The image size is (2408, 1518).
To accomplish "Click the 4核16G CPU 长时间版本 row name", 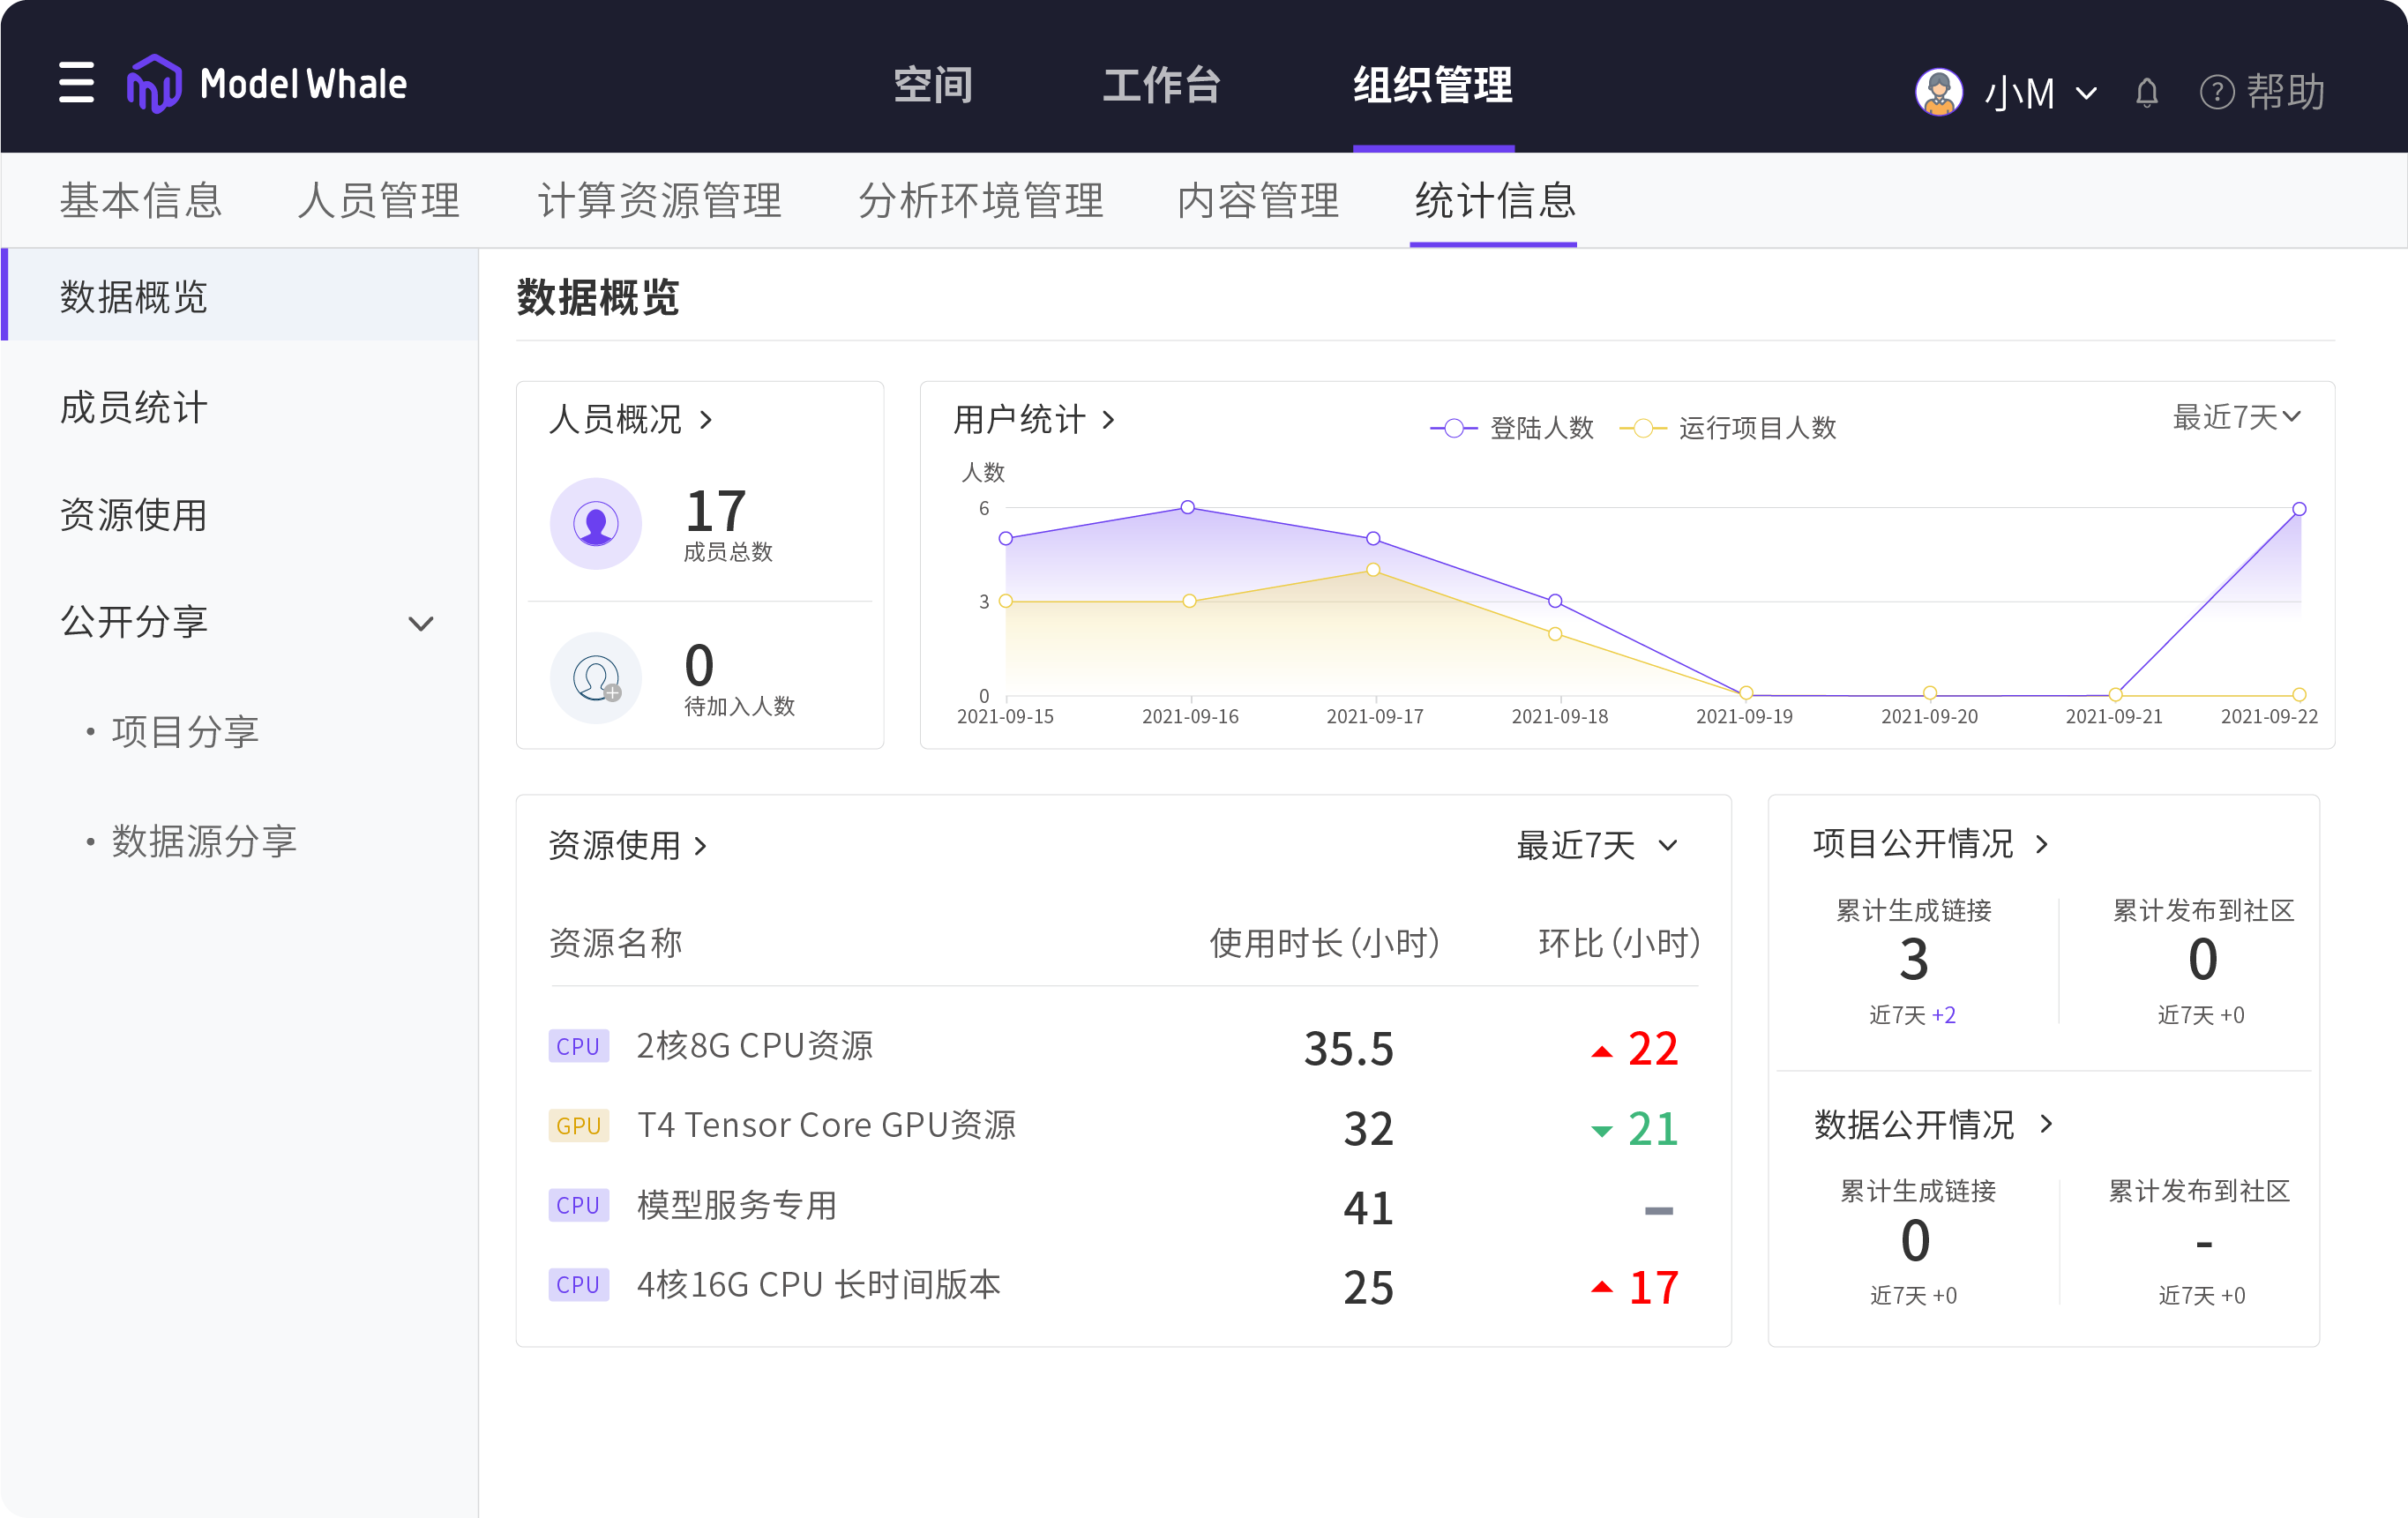I will click(x=819, y=1285).
